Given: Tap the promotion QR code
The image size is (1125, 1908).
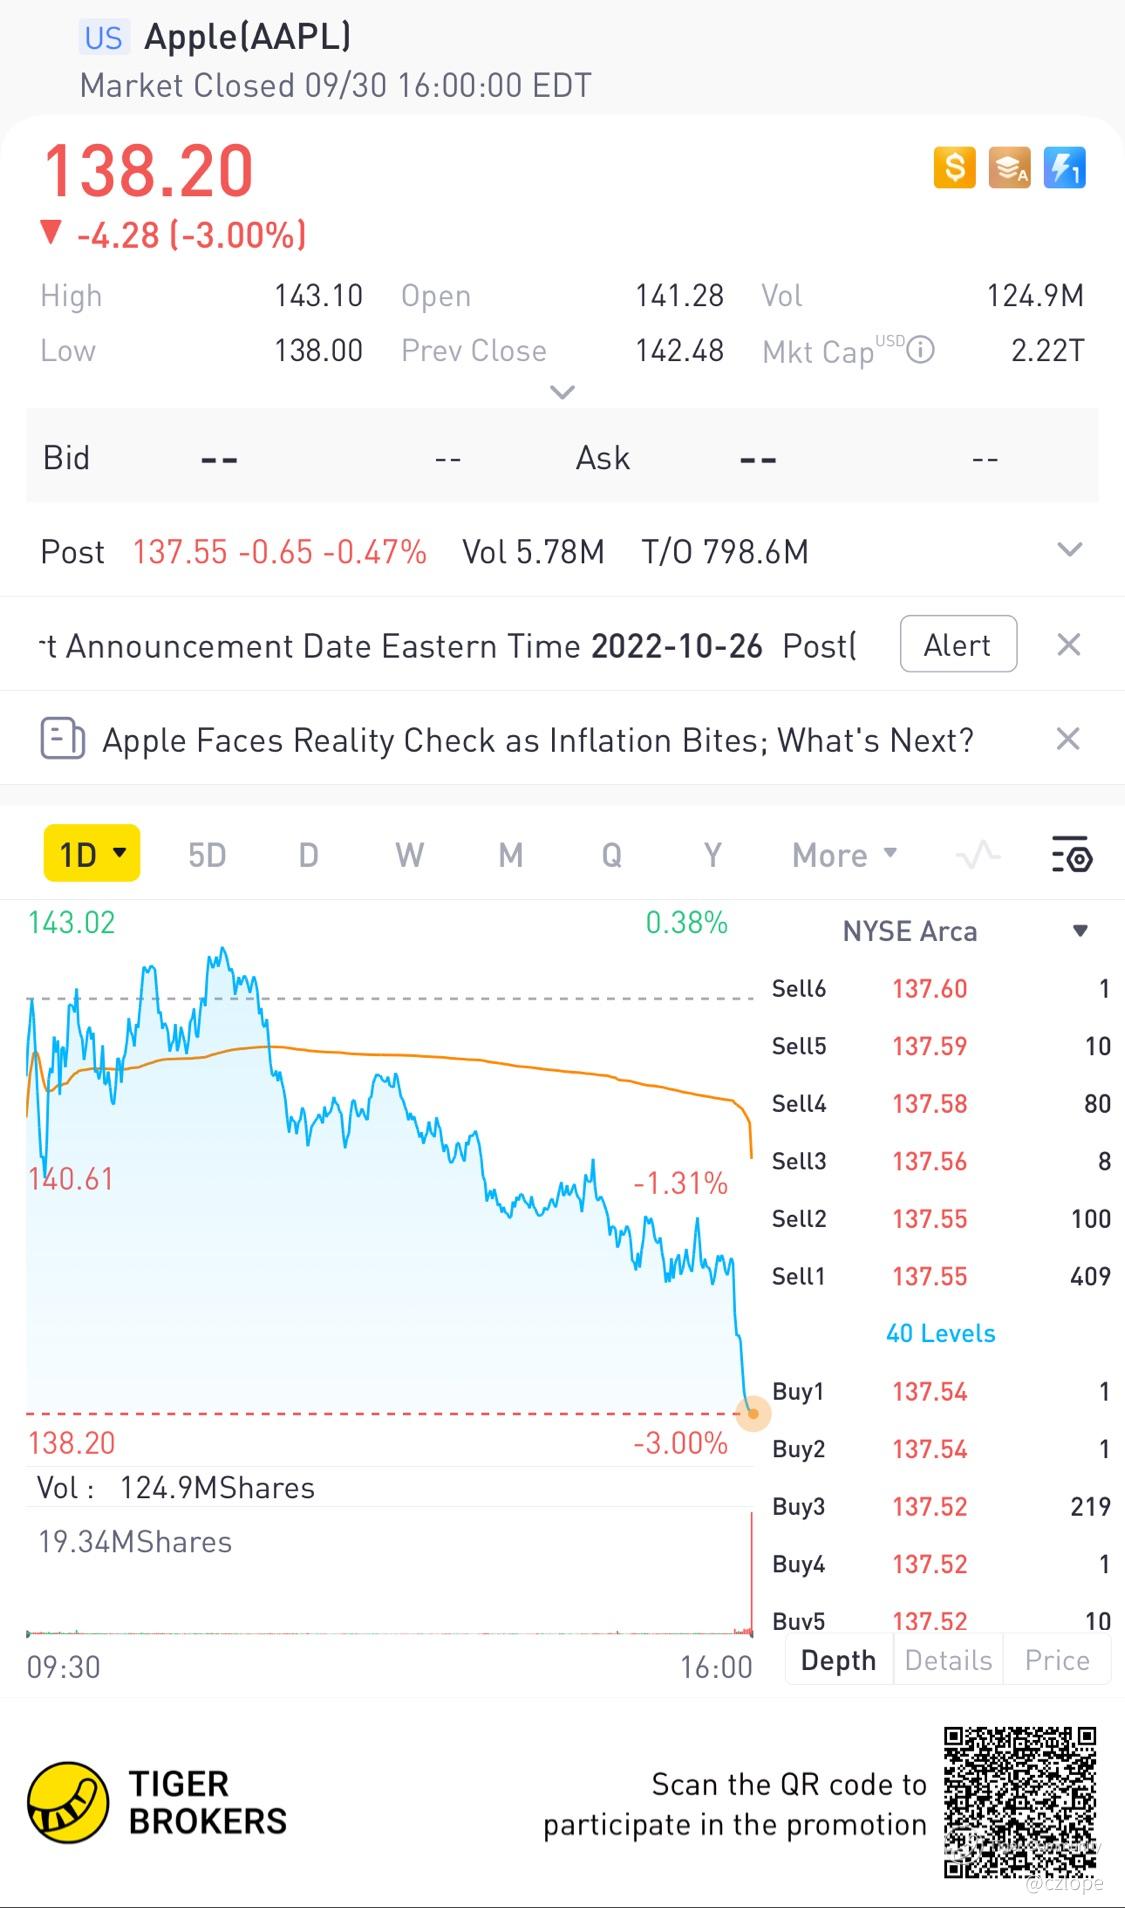Looking at the screenshot, I should pyautogui.click(x=1020, y=1803).
